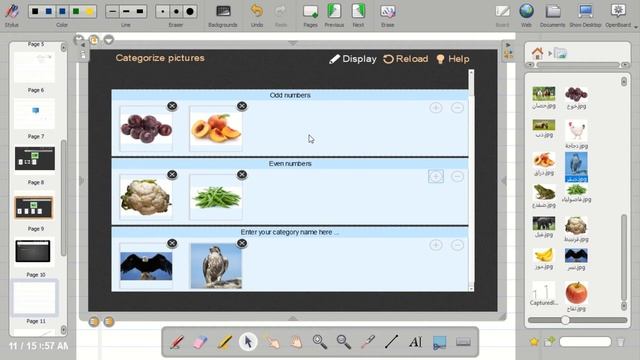Select the yellow color swatch
Image resolution: width=640 pixels, height=360 pixels.
pyautogui.click(x=89, y=11)
